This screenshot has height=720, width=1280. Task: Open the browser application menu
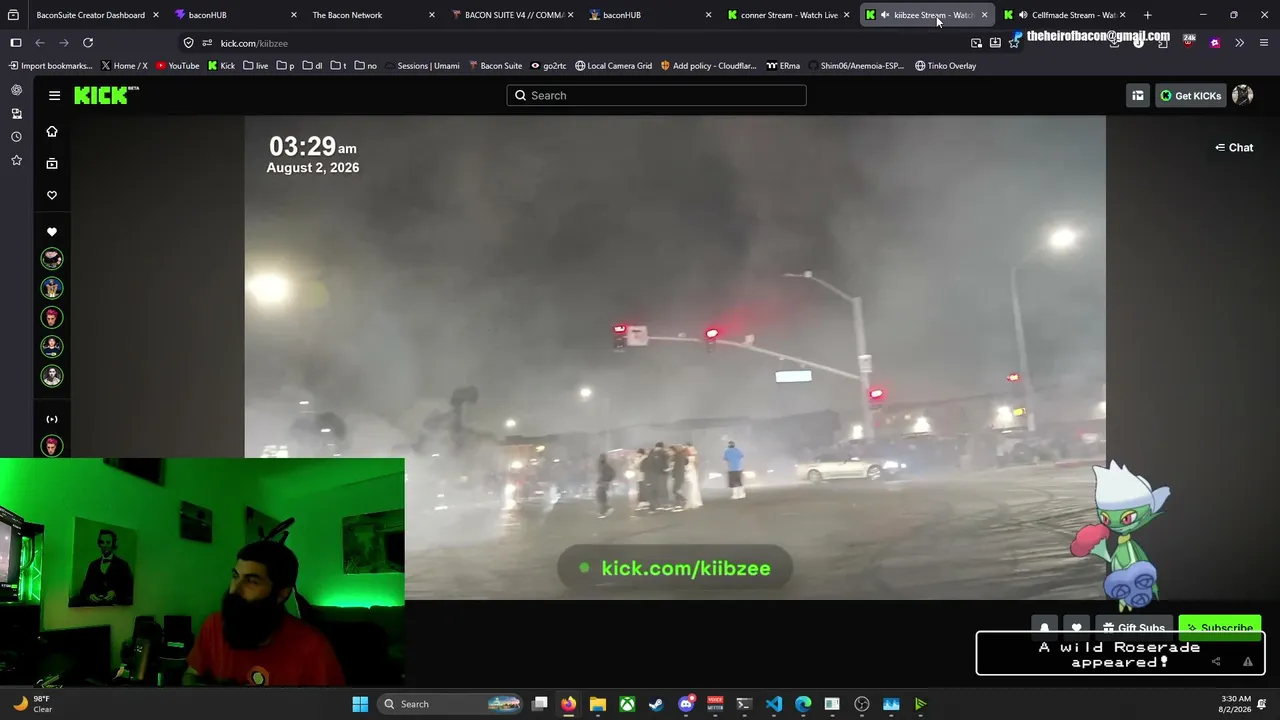point(1264,43)
